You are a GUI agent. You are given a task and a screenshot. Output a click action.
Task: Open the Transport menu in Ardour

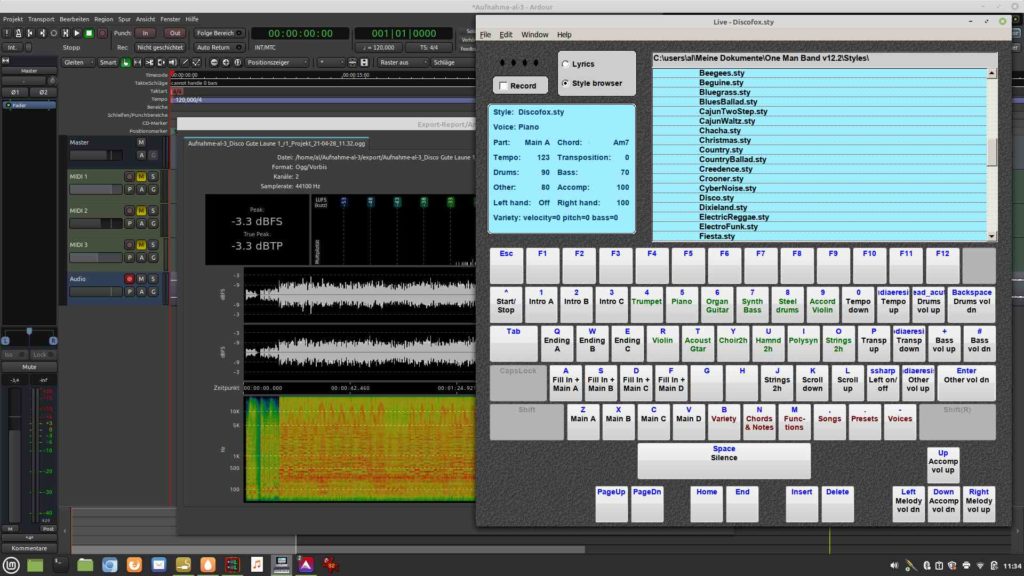41,20
